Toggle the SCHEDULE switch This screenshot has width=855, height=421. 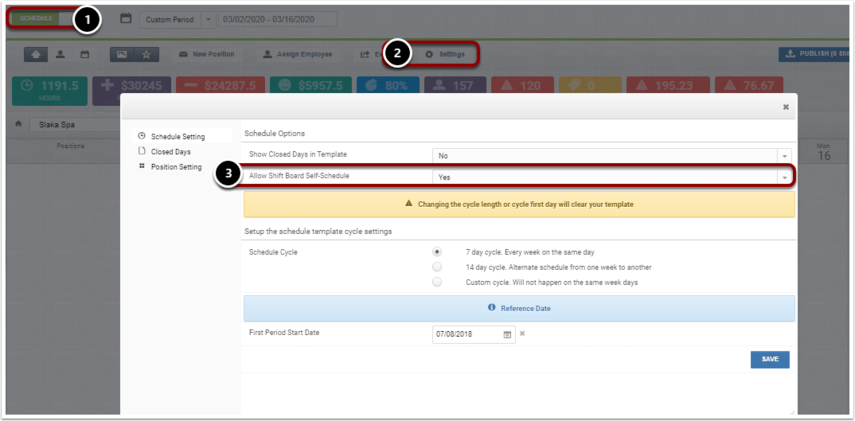coord(42,19)
